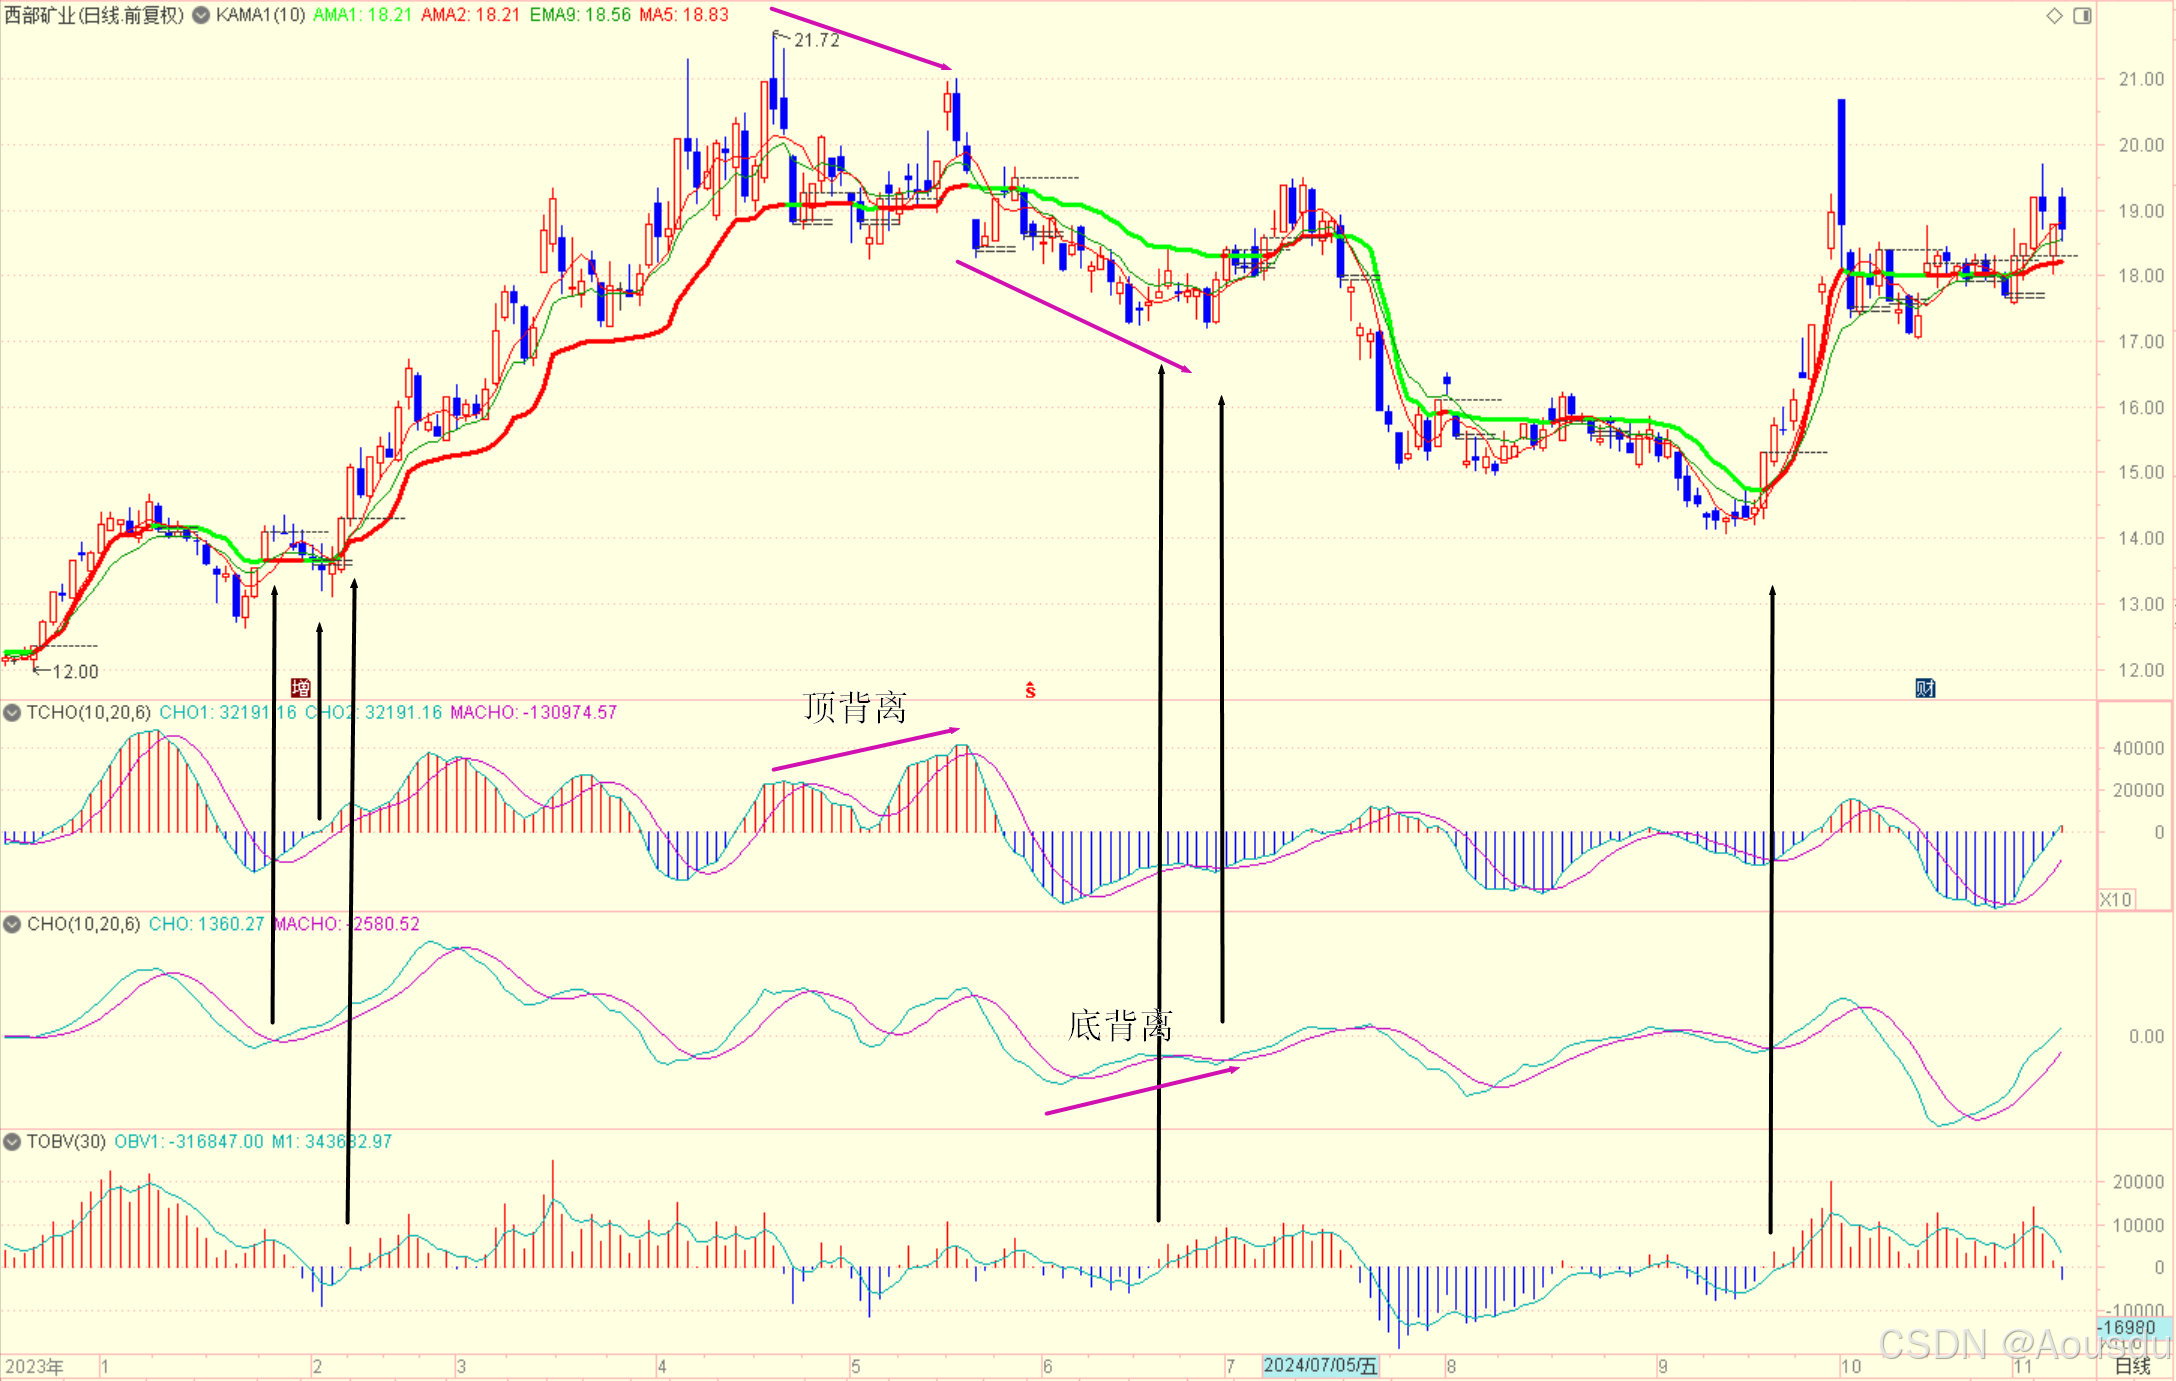Click the 21.72 high price marker
This screenshot has height=1381, width=2176.
(x=816, y=40)
